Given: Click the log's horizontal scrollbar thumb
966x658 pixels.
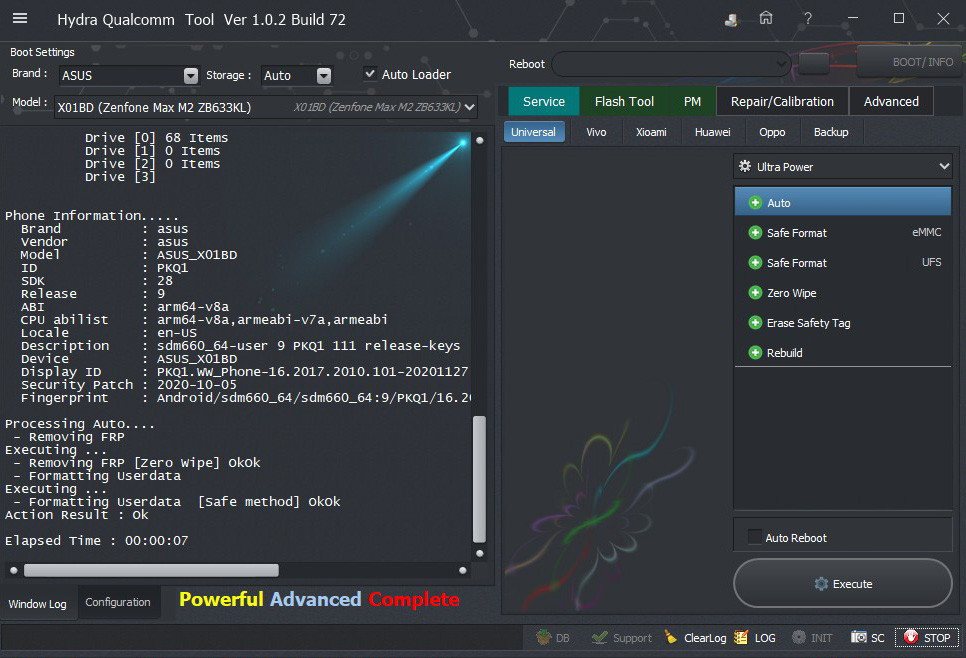Looking at the screenshot, I should click(x=150, y=570).
